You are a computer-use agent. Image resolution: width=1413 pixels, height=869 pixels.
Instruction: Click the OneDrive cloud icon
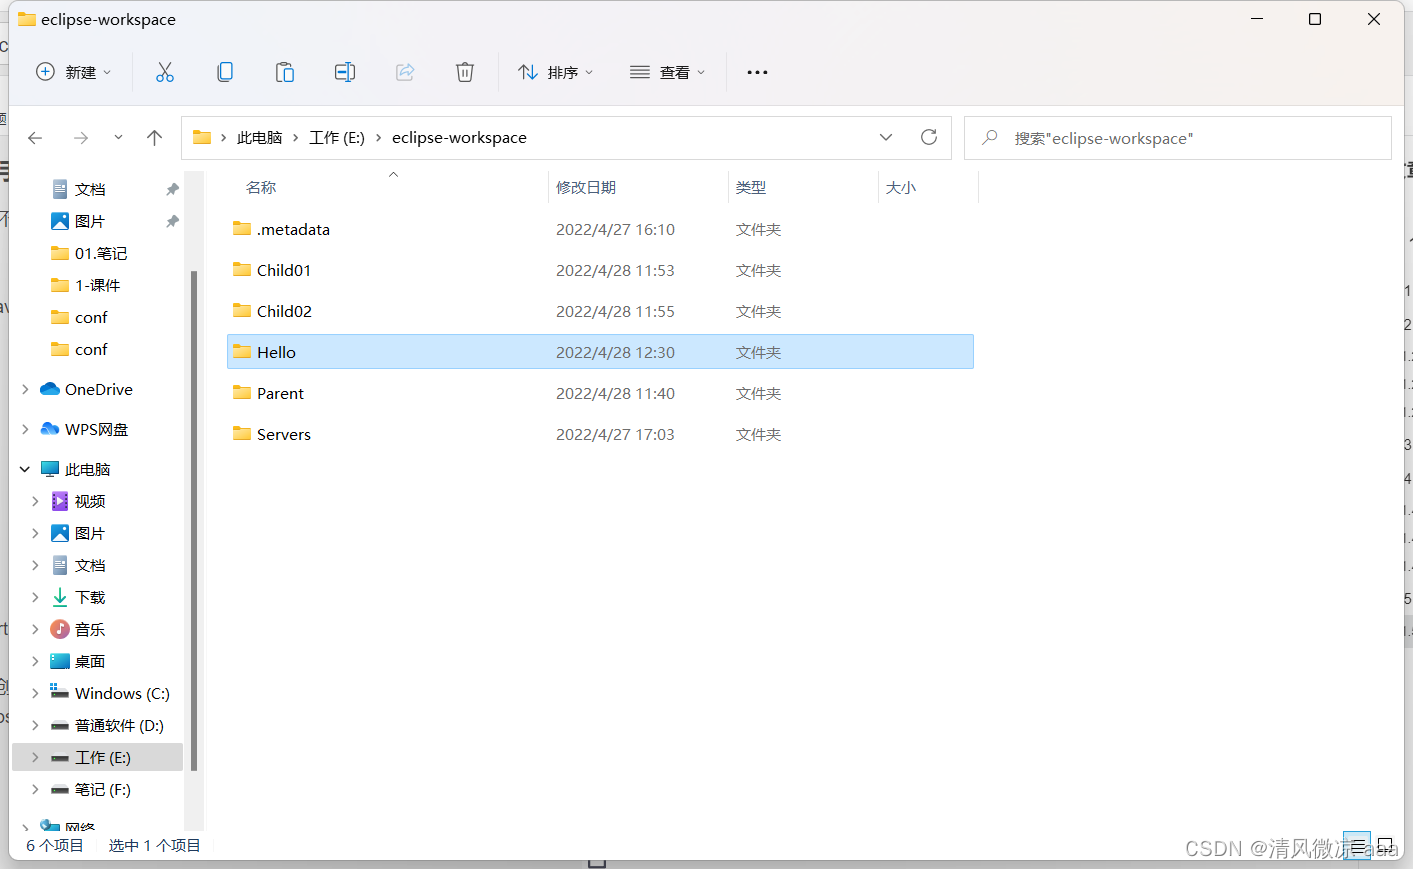tap(50, 389)
